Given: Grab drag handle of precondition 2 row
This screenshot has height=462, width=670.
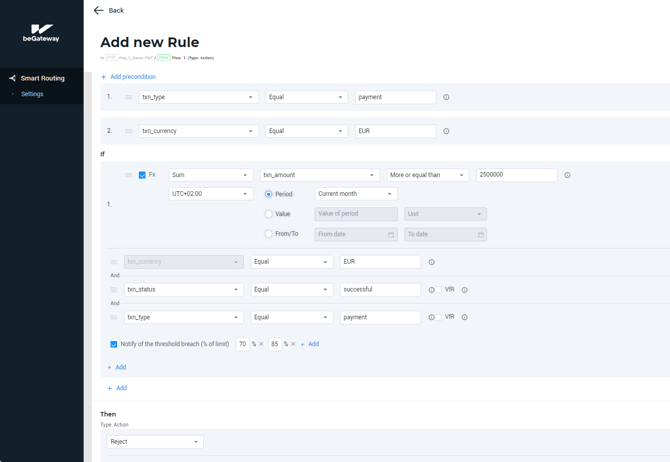Looking at the screenshot, I should 128,131.
